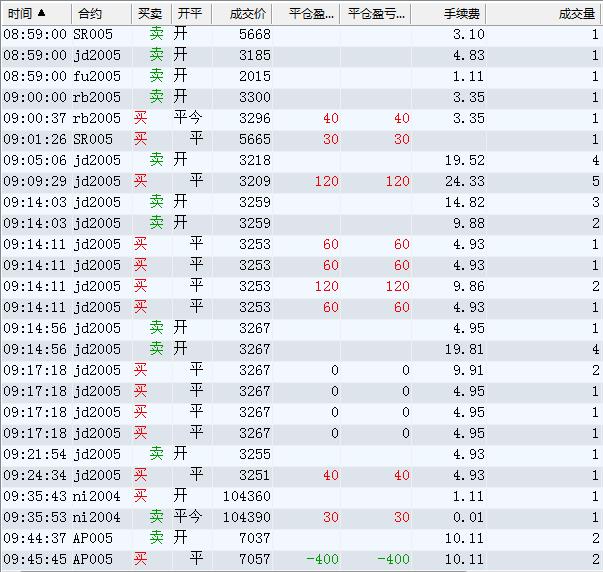
Task: Click the sort arrow beside 时间
Action: point(42,13)
